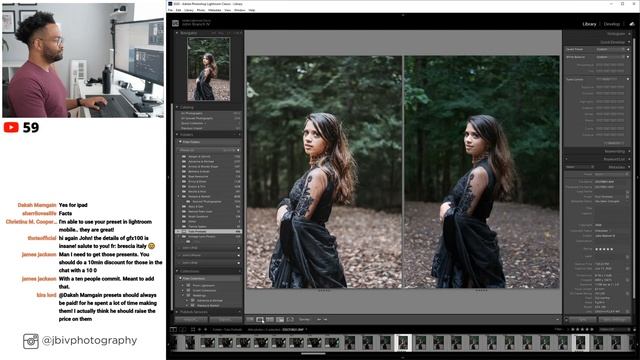Viewport: 640px width, 360px height.
Task: Click Reset All in Quick Develop
Action: click(x=613, y=143)
